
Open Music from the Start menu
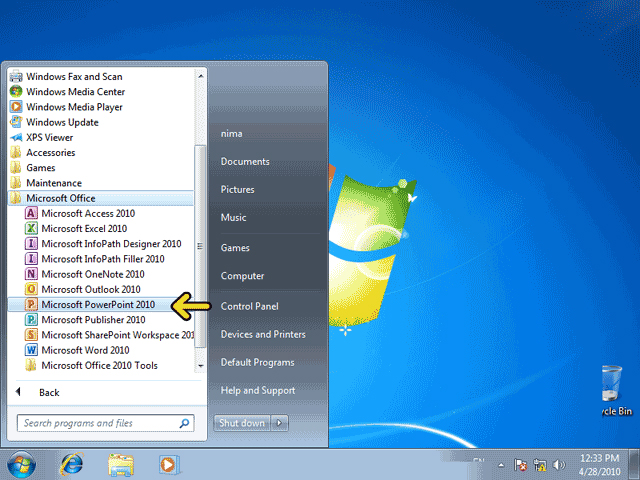pyautogui.click(x=233, y=218)
